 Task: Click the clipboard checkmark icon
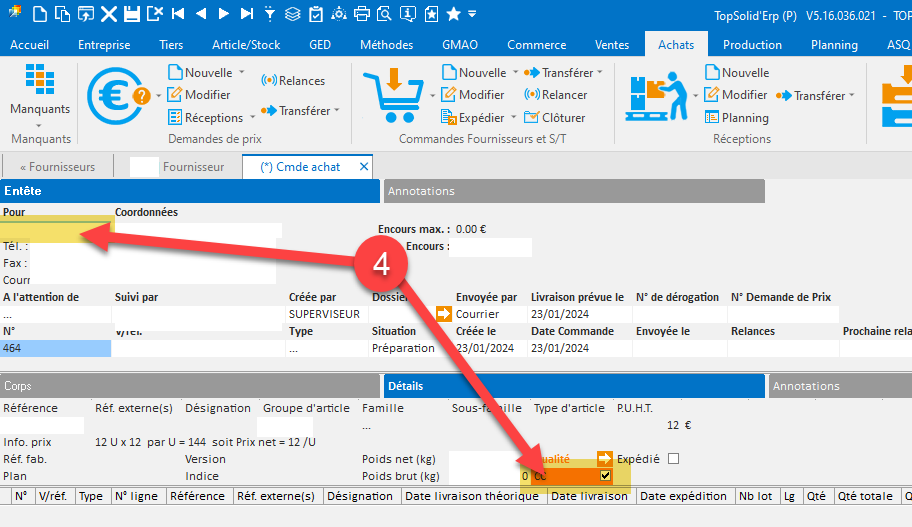tap(316, 13)
